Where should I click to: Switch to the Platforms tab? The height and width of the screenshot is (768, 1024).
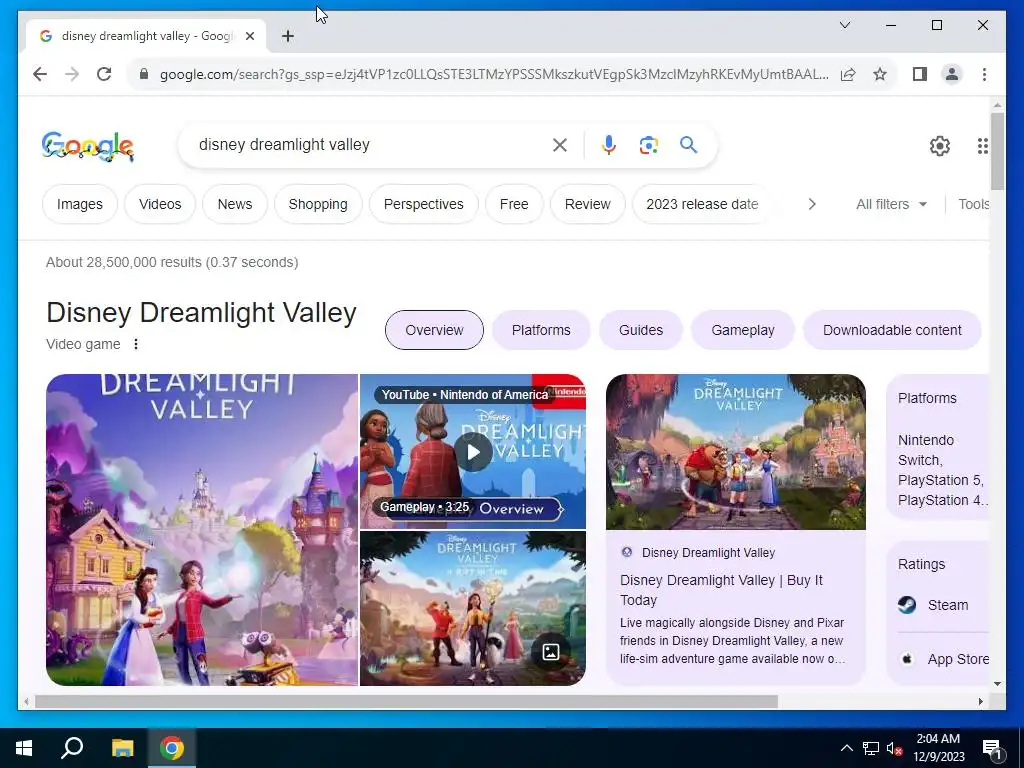click(x=541, y=330)
